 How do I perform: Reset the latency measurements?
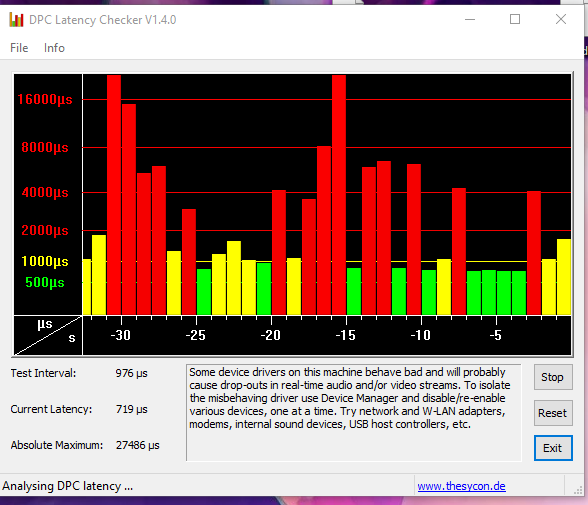[553, 413]
